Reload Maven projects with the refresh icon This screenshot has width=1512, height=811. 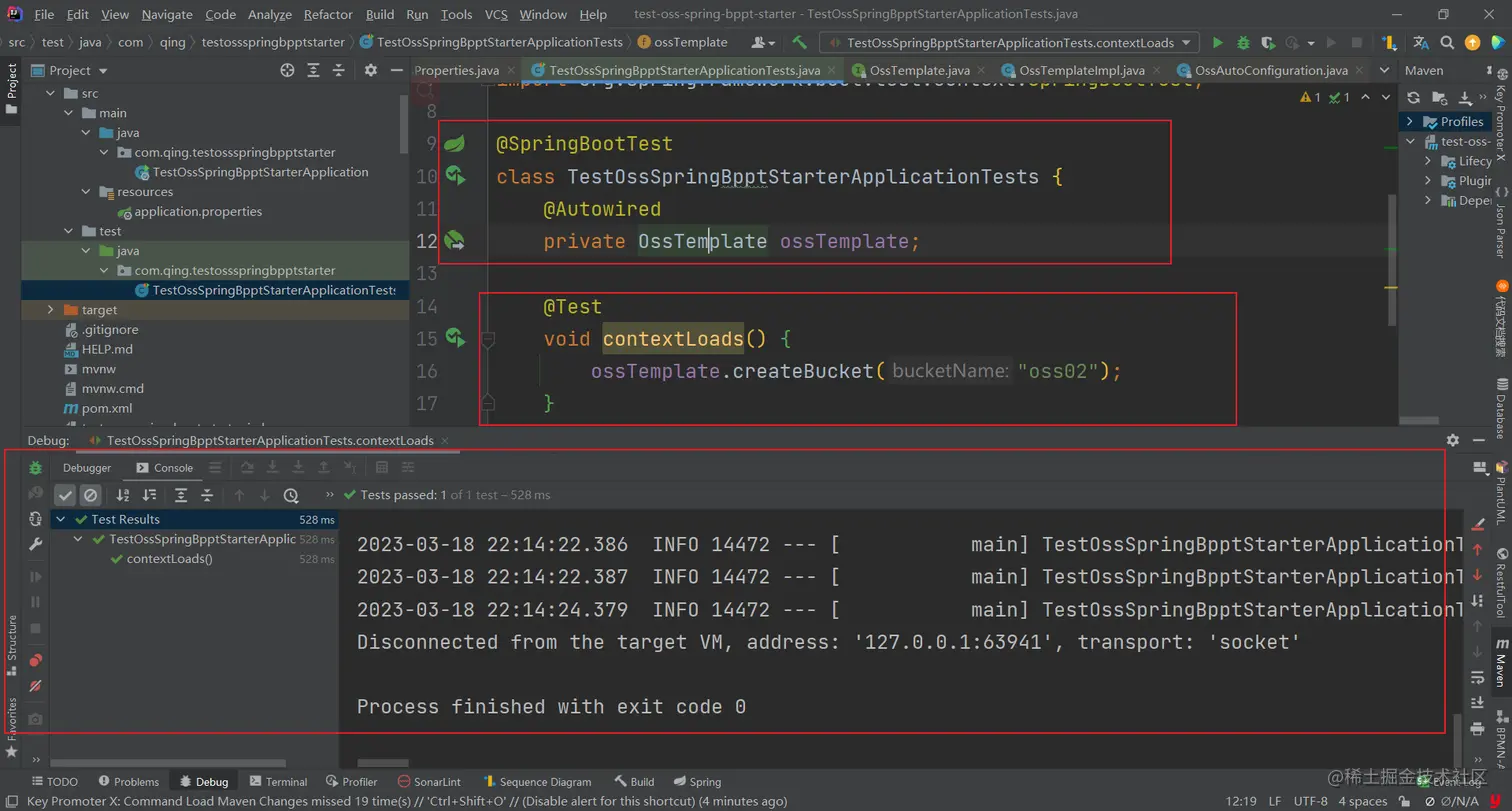(x=1413, y=98)
